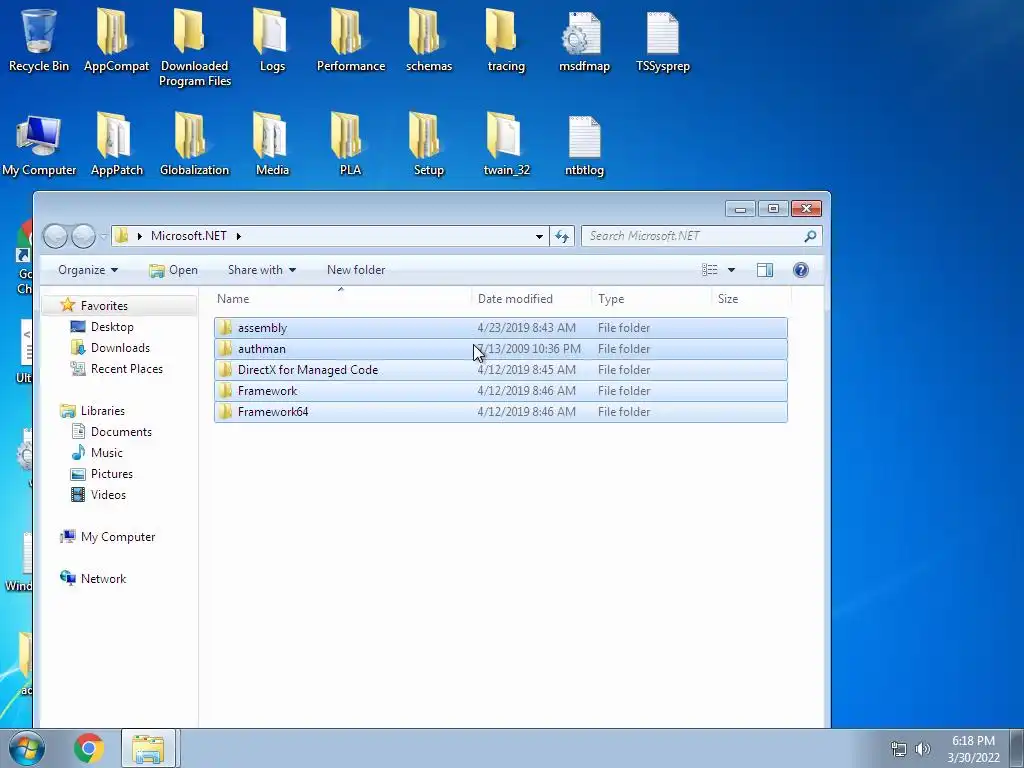This screenshot has height=768, width=1024.
Task: Open the network tray icon
Action: click(x=899, y=749)
